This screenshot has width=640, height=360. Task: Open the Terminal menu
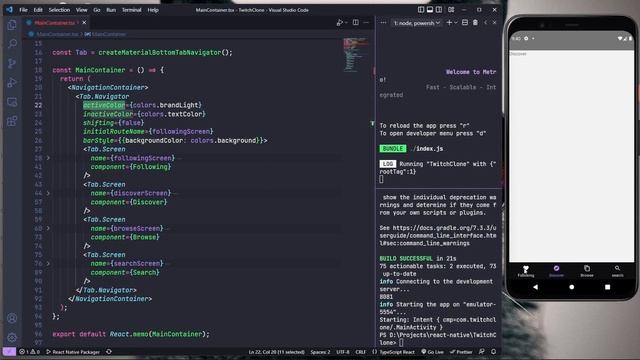click(x=131, y=10)
